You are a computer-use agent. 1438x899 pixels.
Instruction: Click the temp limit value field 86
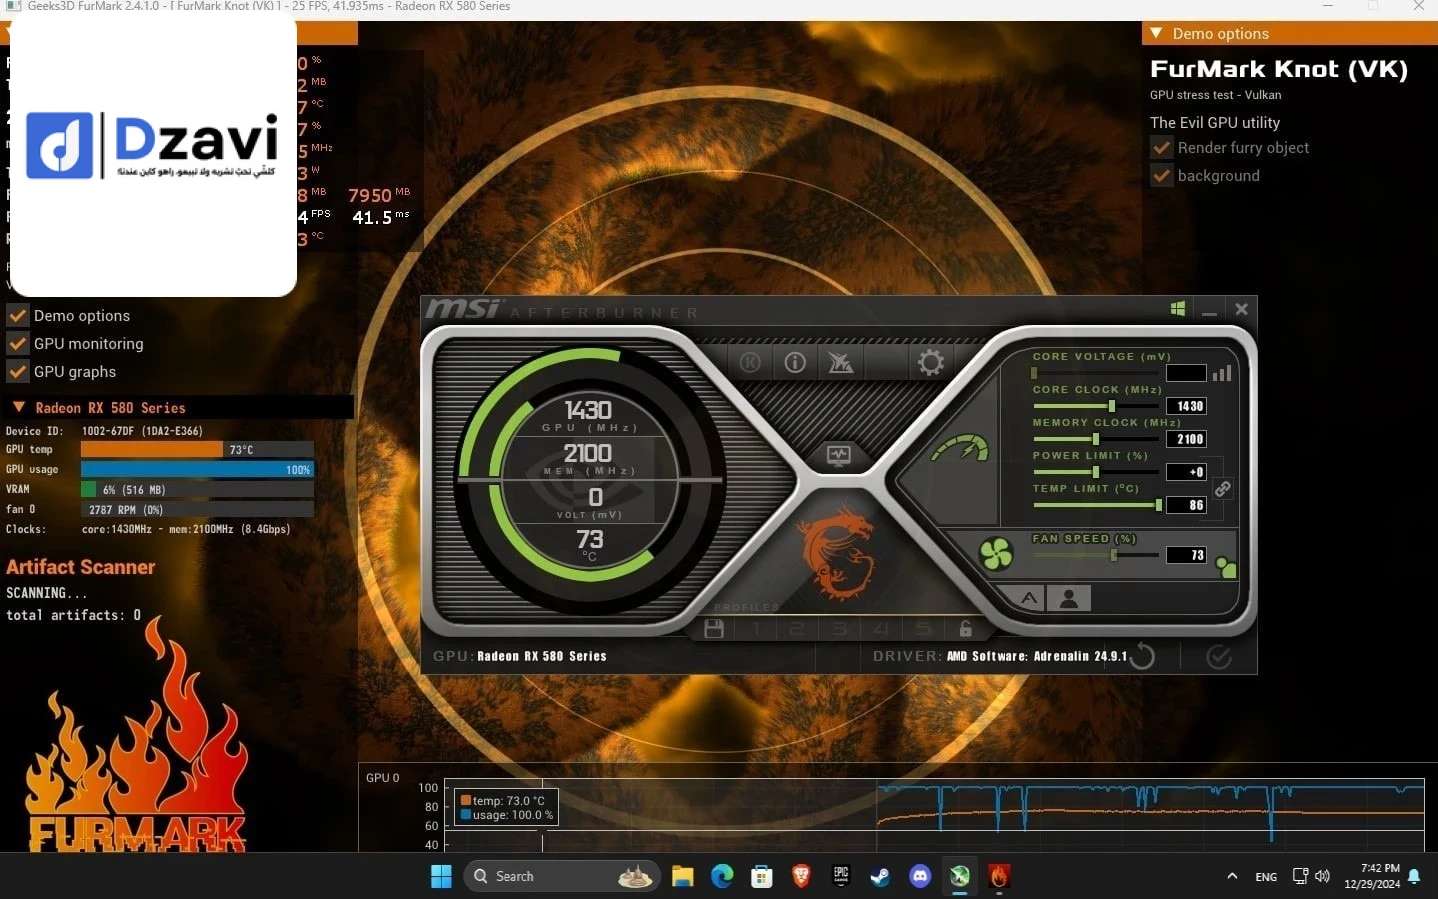(x=1186, y=505)
